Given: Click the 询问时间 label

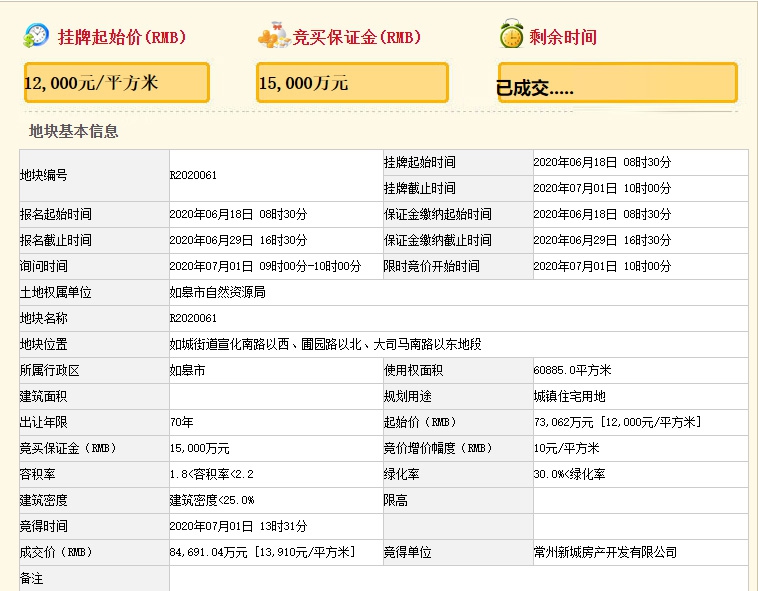Looking at the screenshot, I should tap(44, 266).
